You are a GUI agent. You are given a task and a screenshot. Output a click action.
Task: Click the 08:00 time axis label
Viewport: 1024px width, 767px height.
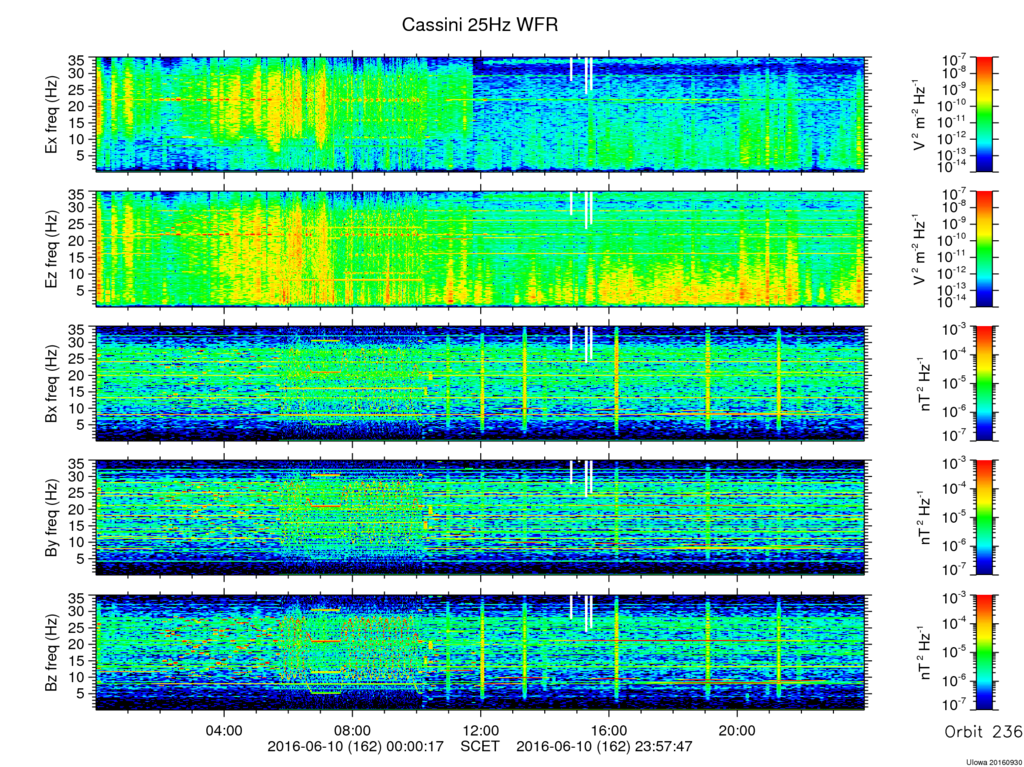pyautogui.click(x=353, y=730)
